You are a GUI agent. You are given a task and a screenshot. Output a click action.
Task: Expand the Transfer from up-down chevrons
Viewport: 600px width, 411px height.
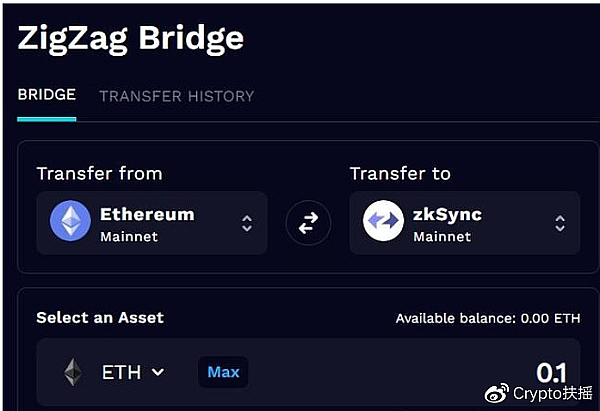[247, 223]
